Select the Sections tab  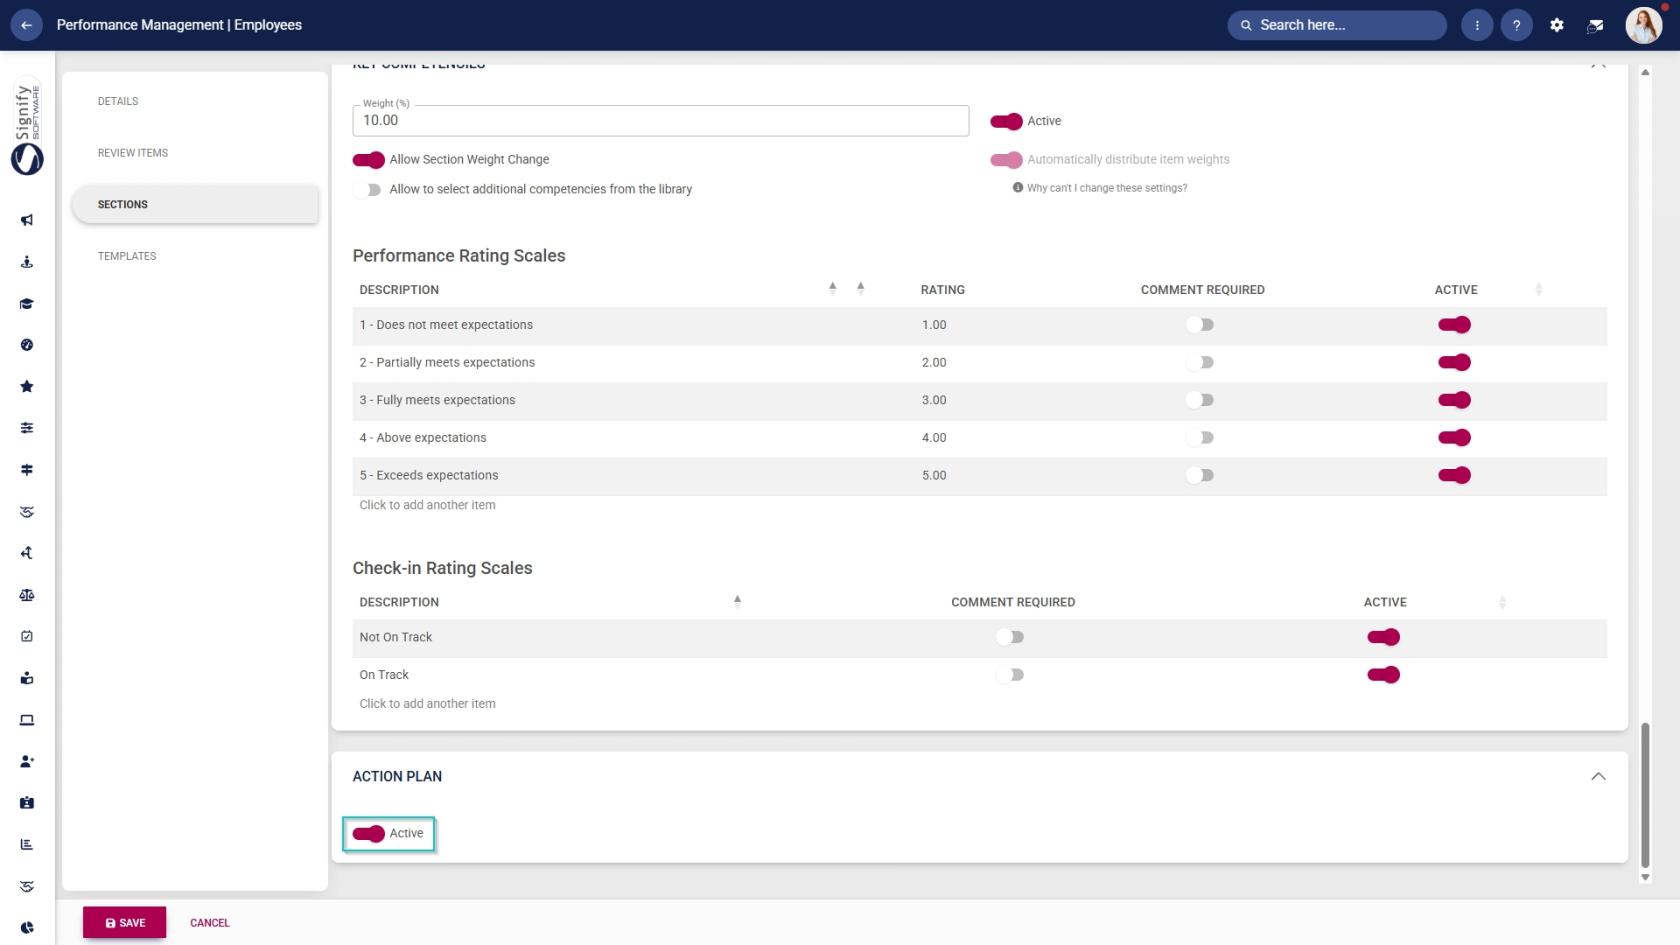pyautogui.click(x=195, y=205)
